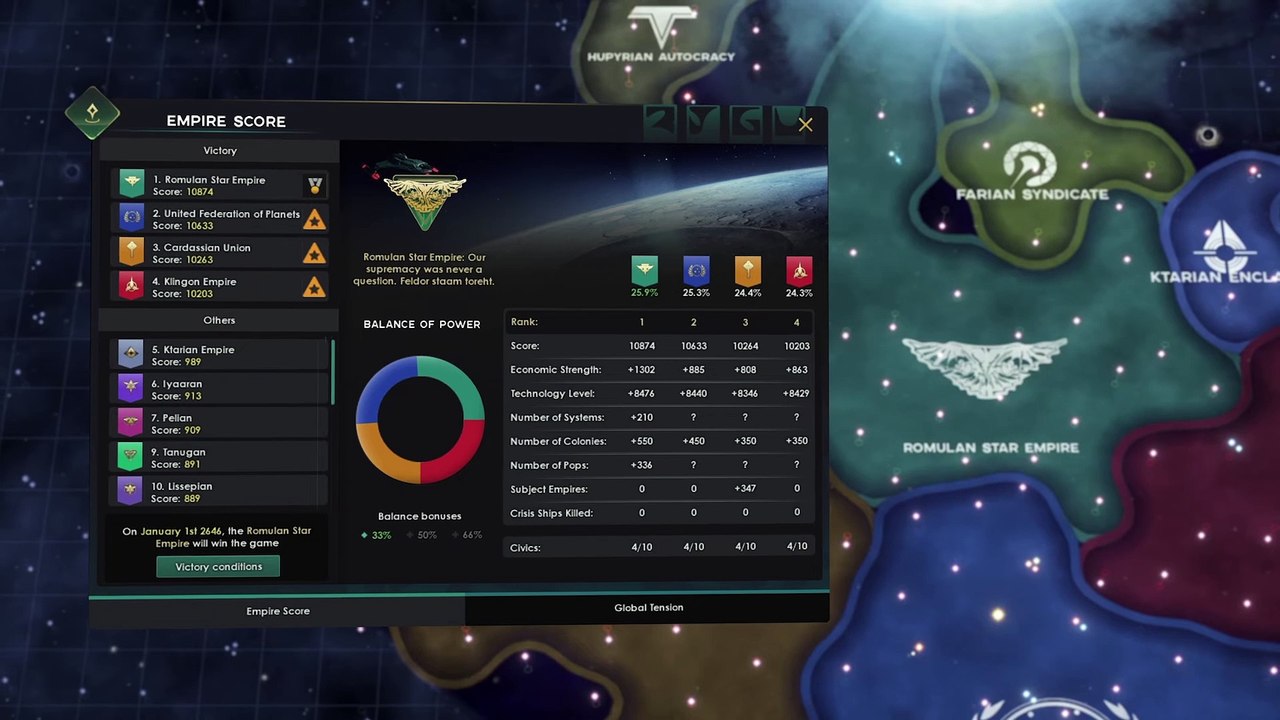The width and height of the screenshot is (1280, 720).
Task: Click the +210 Number of Systems value
Action: (641, 418)
